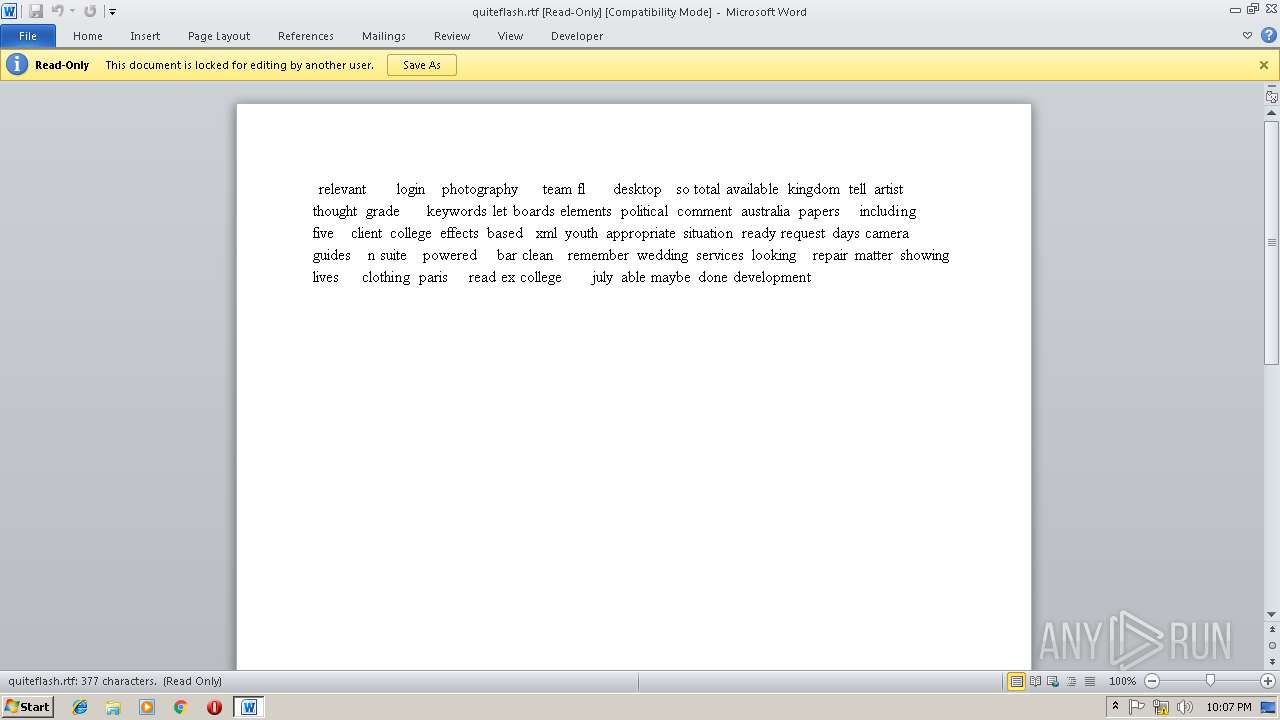Click the word "clothing" in the document
This screenshot has width=1280, height=720.
(x=386, y=277)
